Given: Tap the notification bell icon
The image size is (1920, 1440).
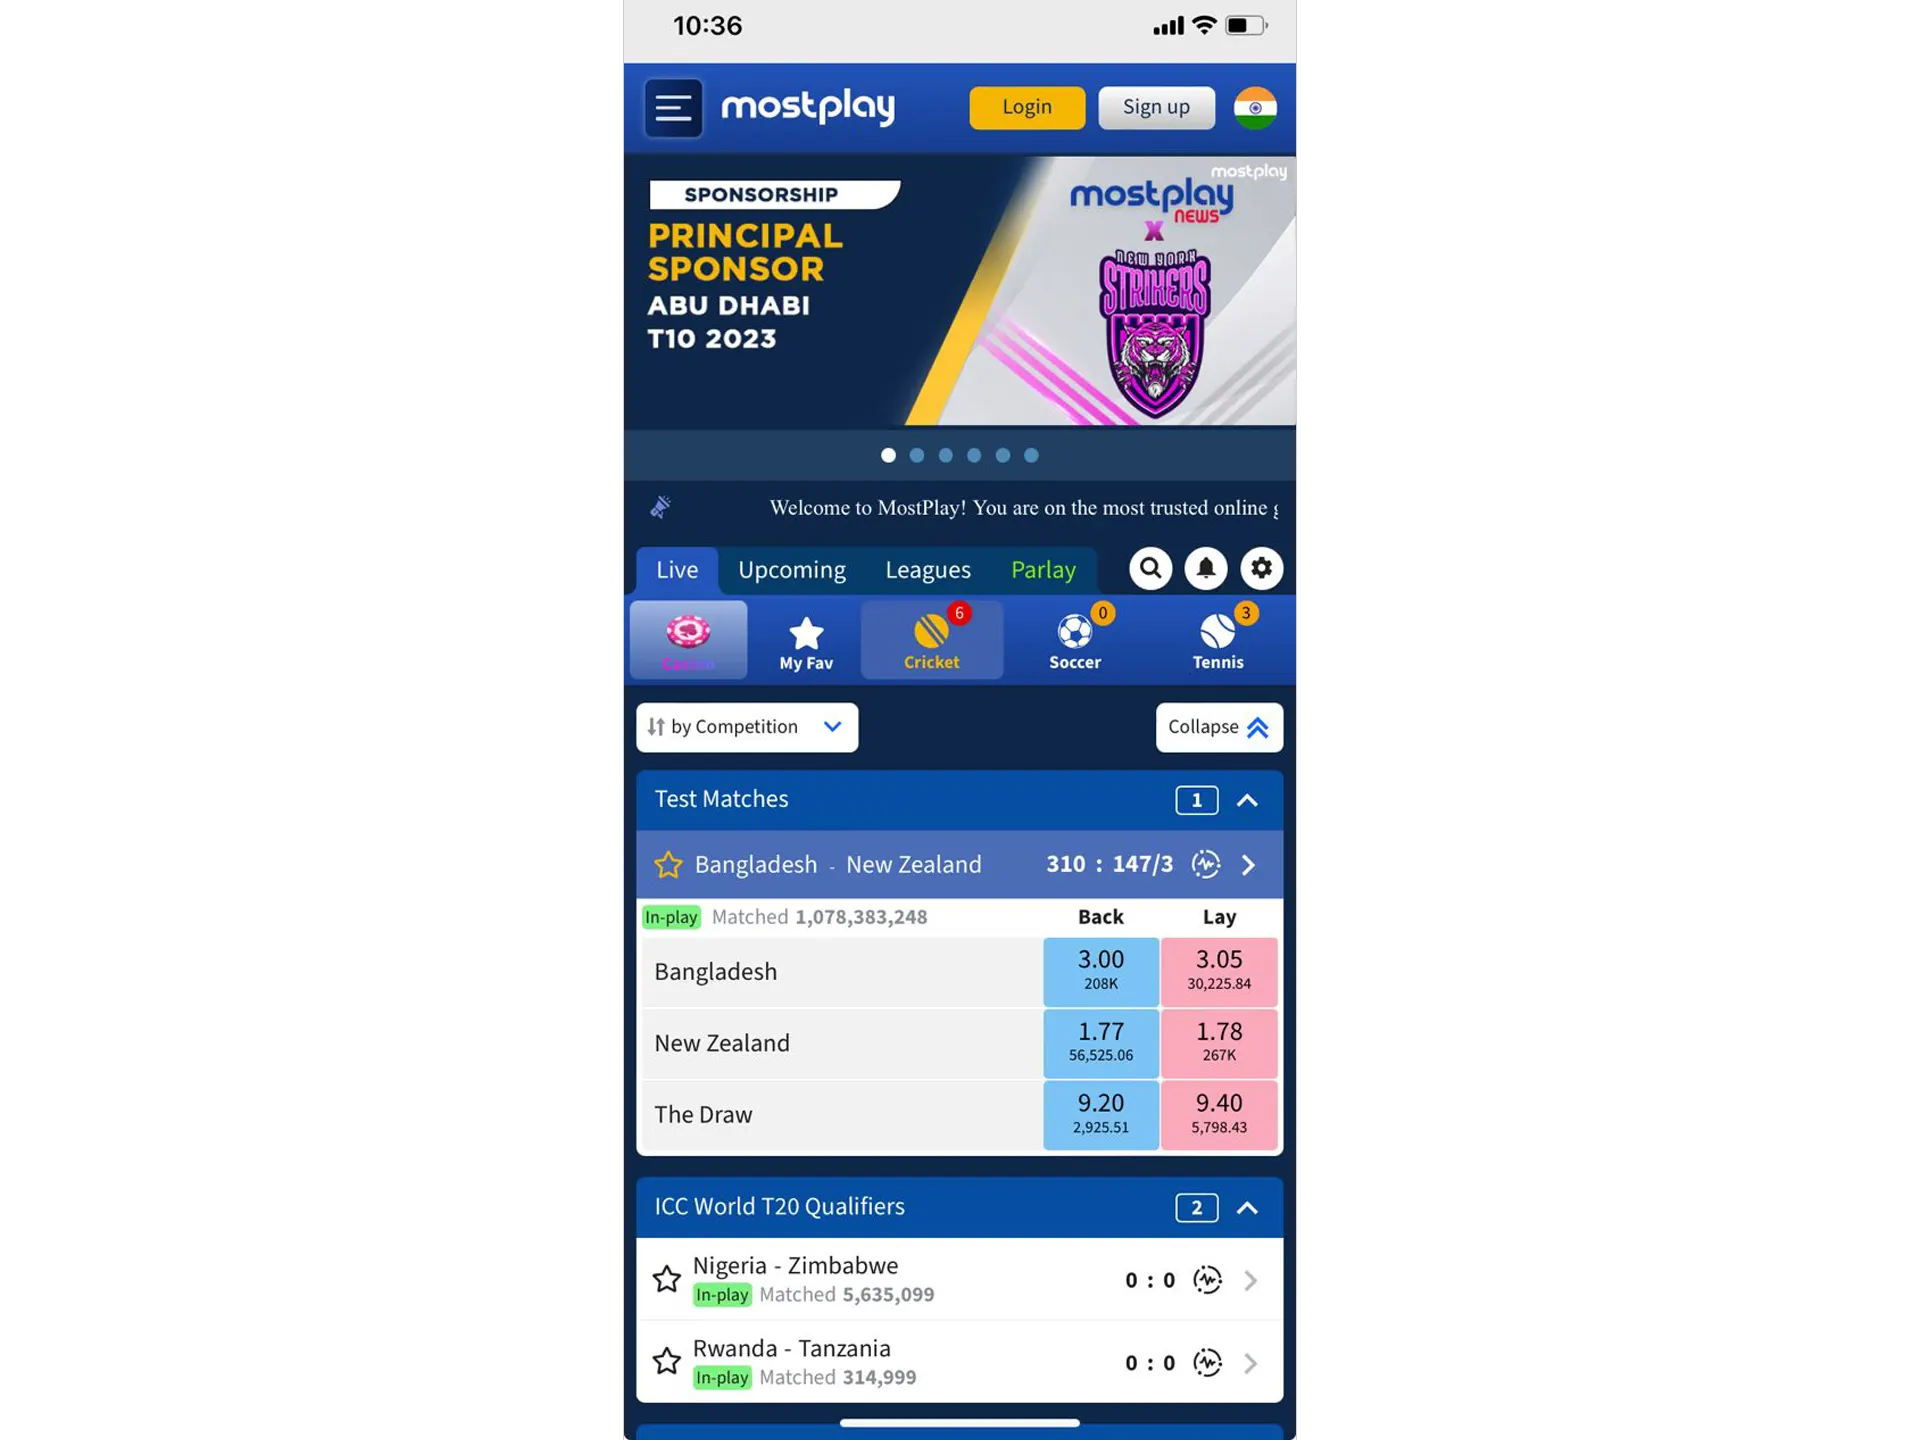Looking at the screenshot, I should pyautogui.click(x=1205, y=569).
